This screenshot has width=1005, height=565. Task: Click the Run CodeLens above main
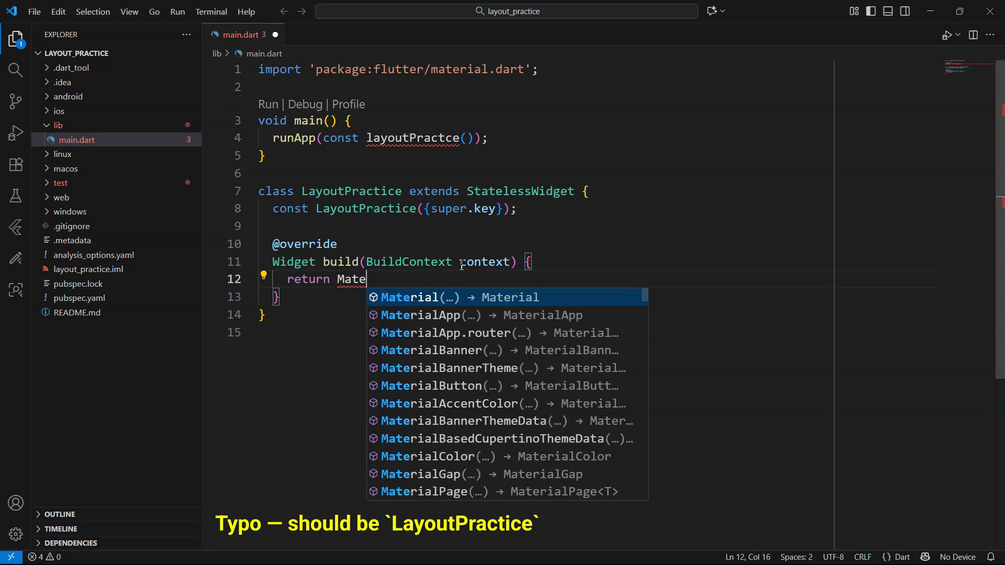click(268, 104)
